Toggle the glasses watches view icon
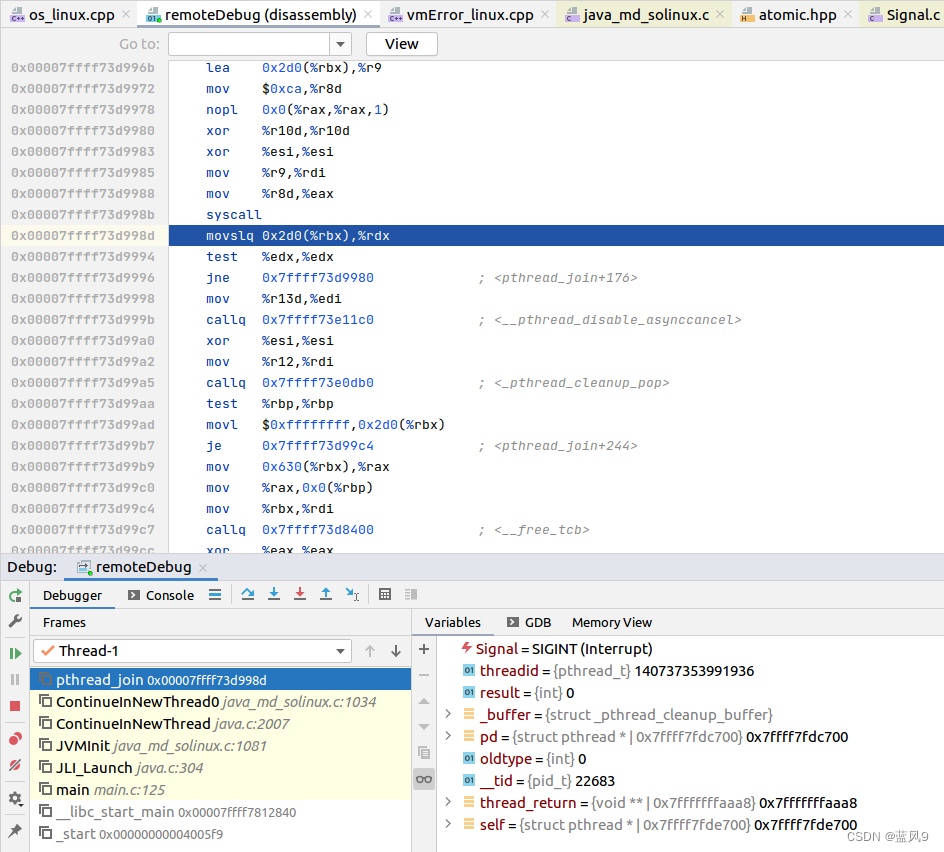Image resolution: width=944 pixels, height=852 pixels. [424, 779]
